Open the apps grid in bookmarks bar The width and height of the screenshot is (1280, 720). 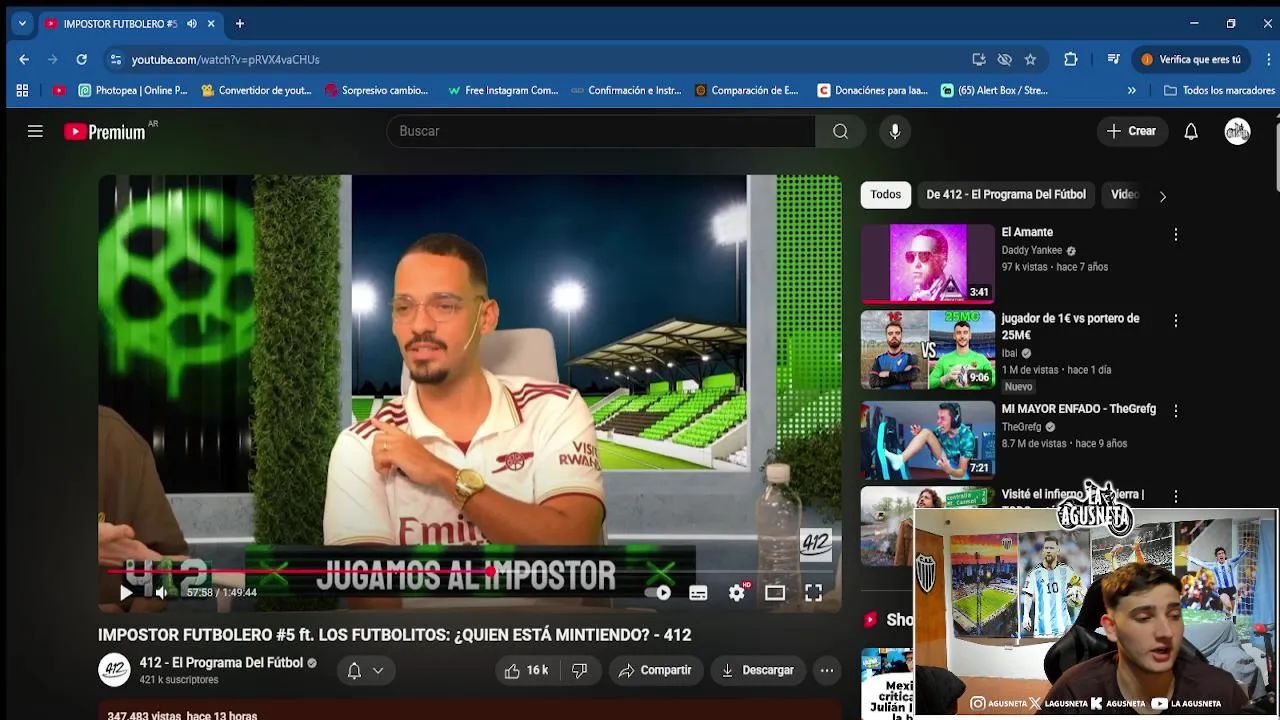pos(22,90)
